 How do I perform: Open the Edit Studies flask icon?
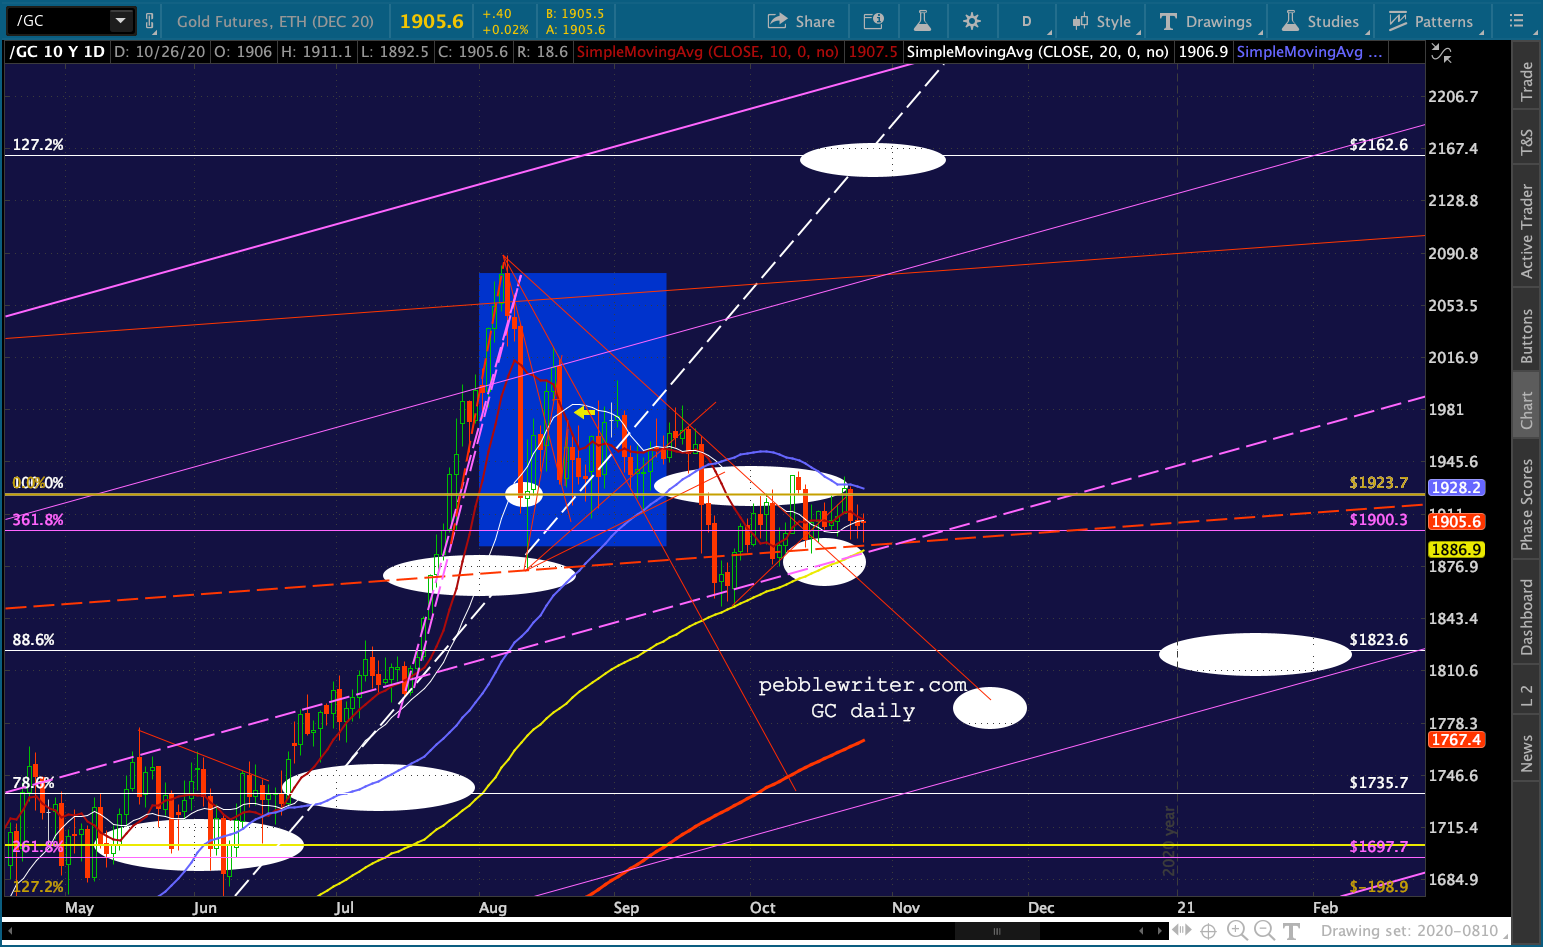click(922, 21)
